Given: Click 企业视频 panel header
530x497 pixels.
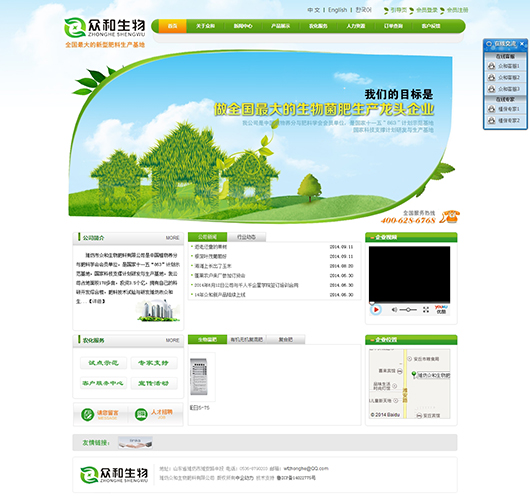Looking at the screenshot, I should 411,237.
